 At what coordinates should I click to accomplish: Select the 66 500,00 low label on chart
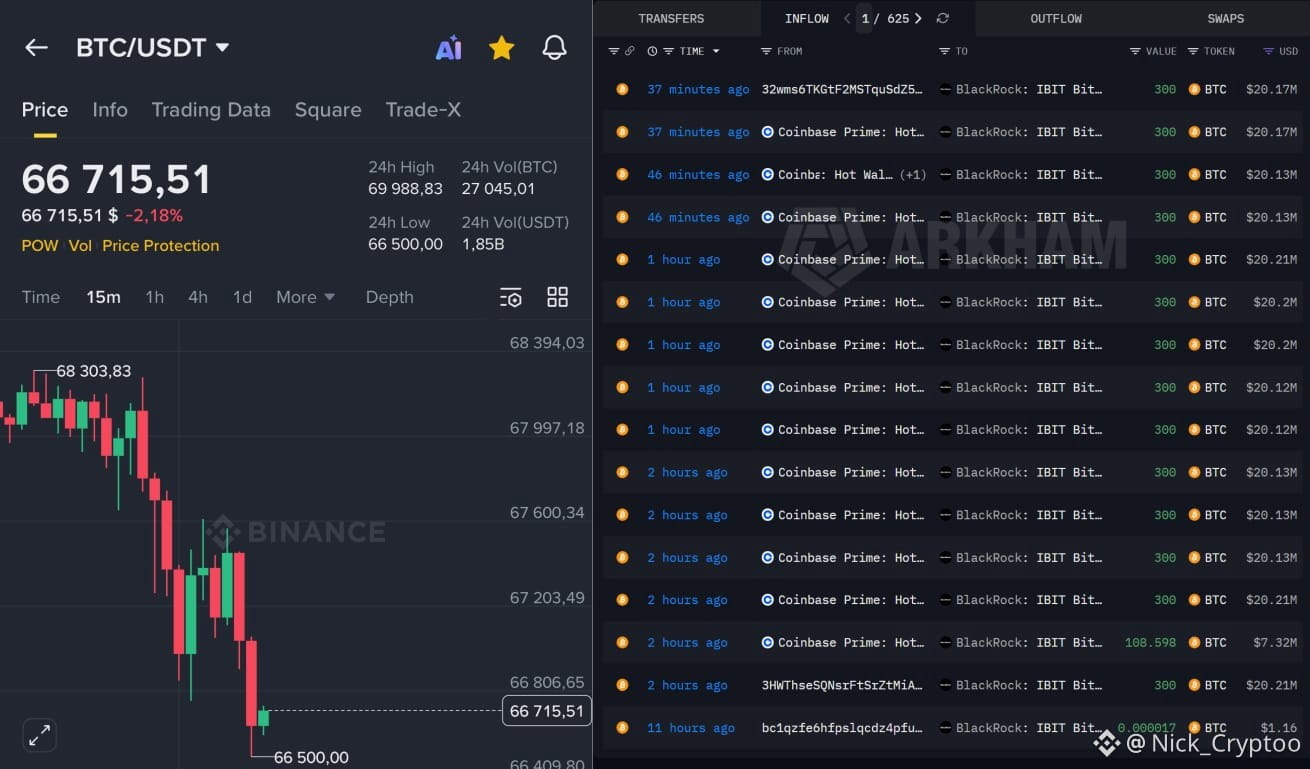click(311, 758)
